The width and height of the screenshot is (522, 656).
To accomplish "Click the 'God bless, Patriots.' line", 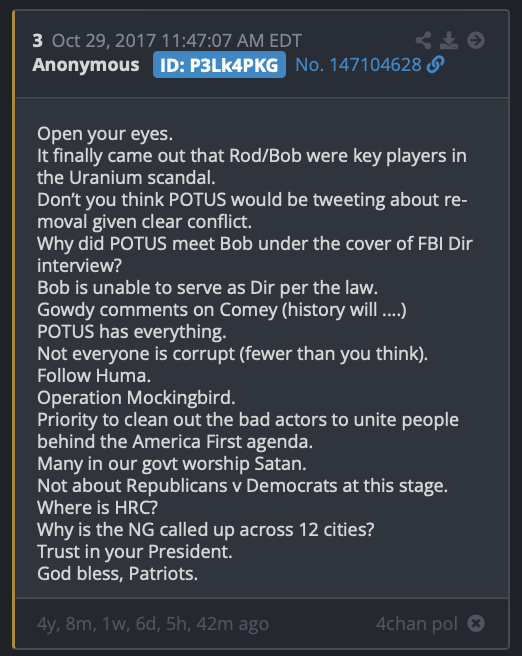I will tap(118, 574).
